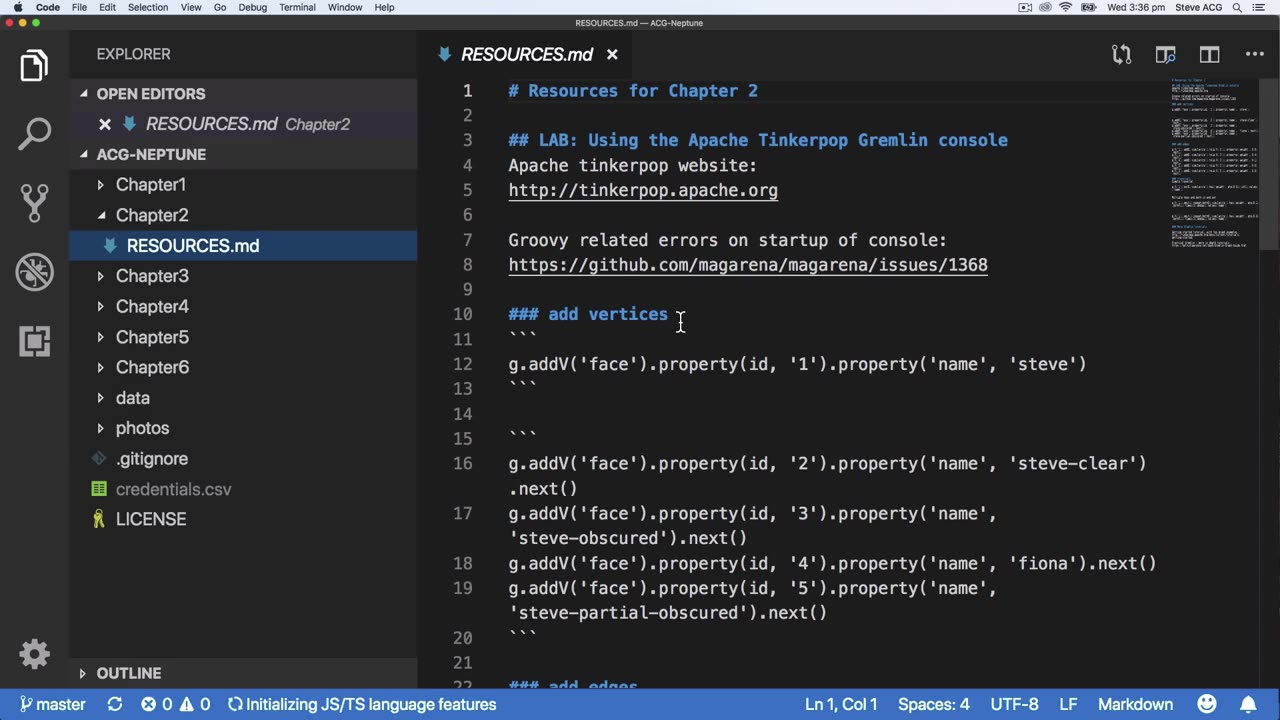The width and height of the screenshot is (1280, 720).
Task: Split the editor with the split icon
Action: point(1209,55)
